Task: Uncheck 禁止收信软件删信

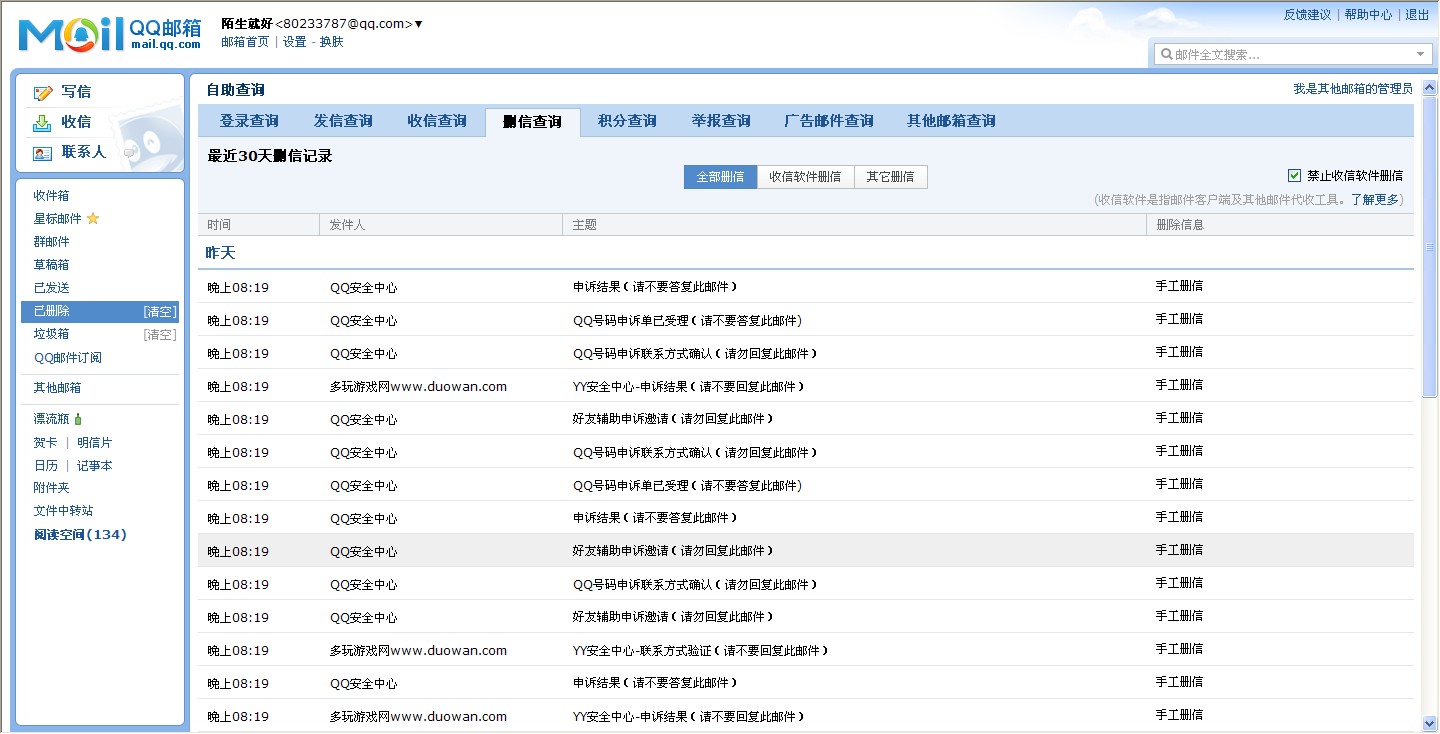Action: click(1294, 173)
